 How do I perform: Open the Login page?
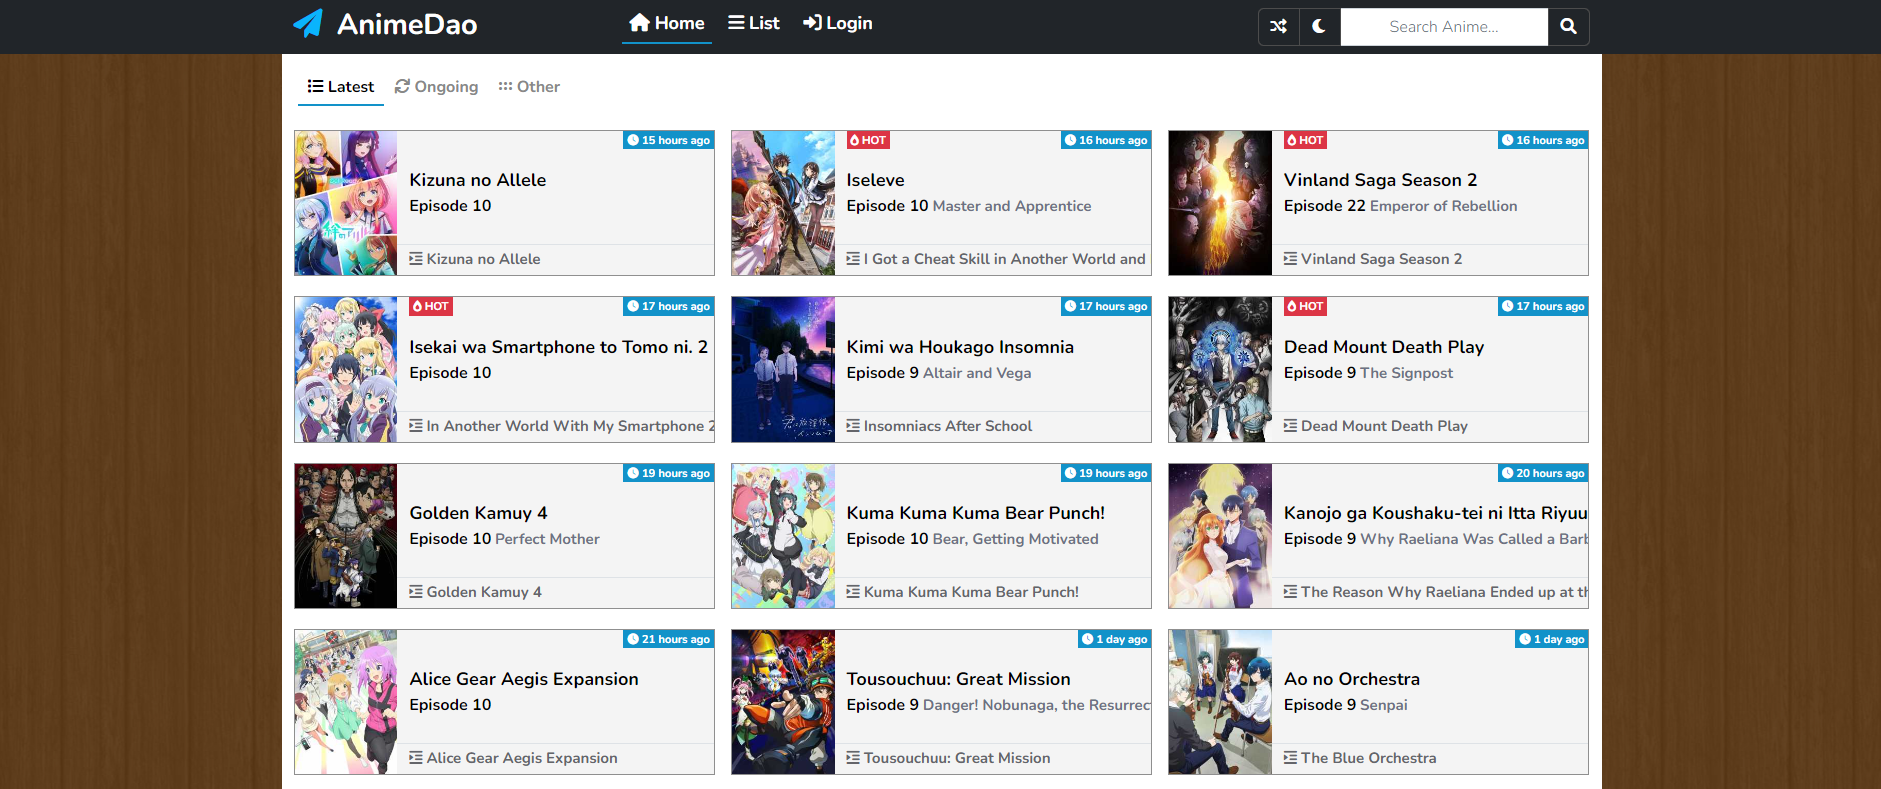(838, 23)
